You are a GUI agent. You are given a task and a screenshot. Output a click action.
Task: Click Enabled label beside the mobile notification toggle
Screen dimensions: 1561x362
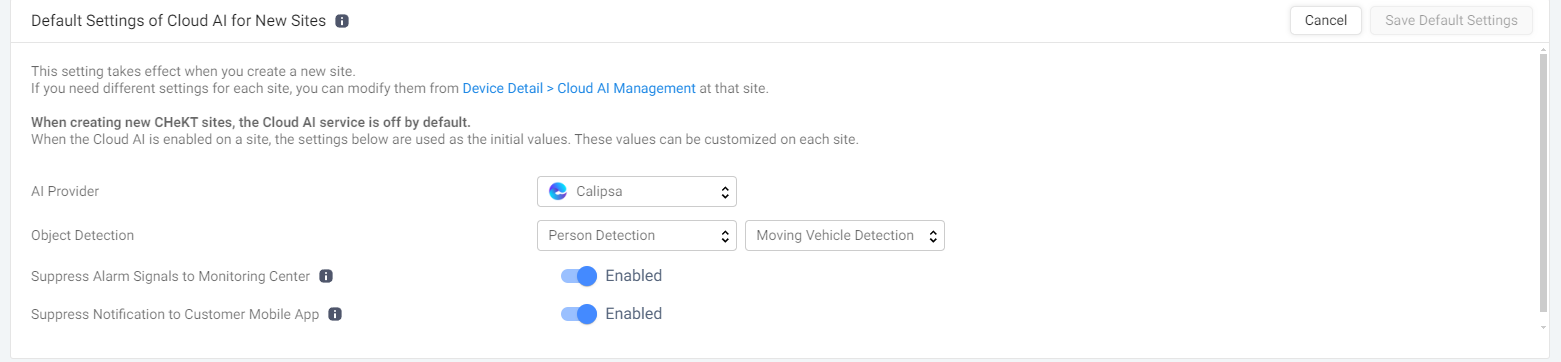(x=634, y=314)
